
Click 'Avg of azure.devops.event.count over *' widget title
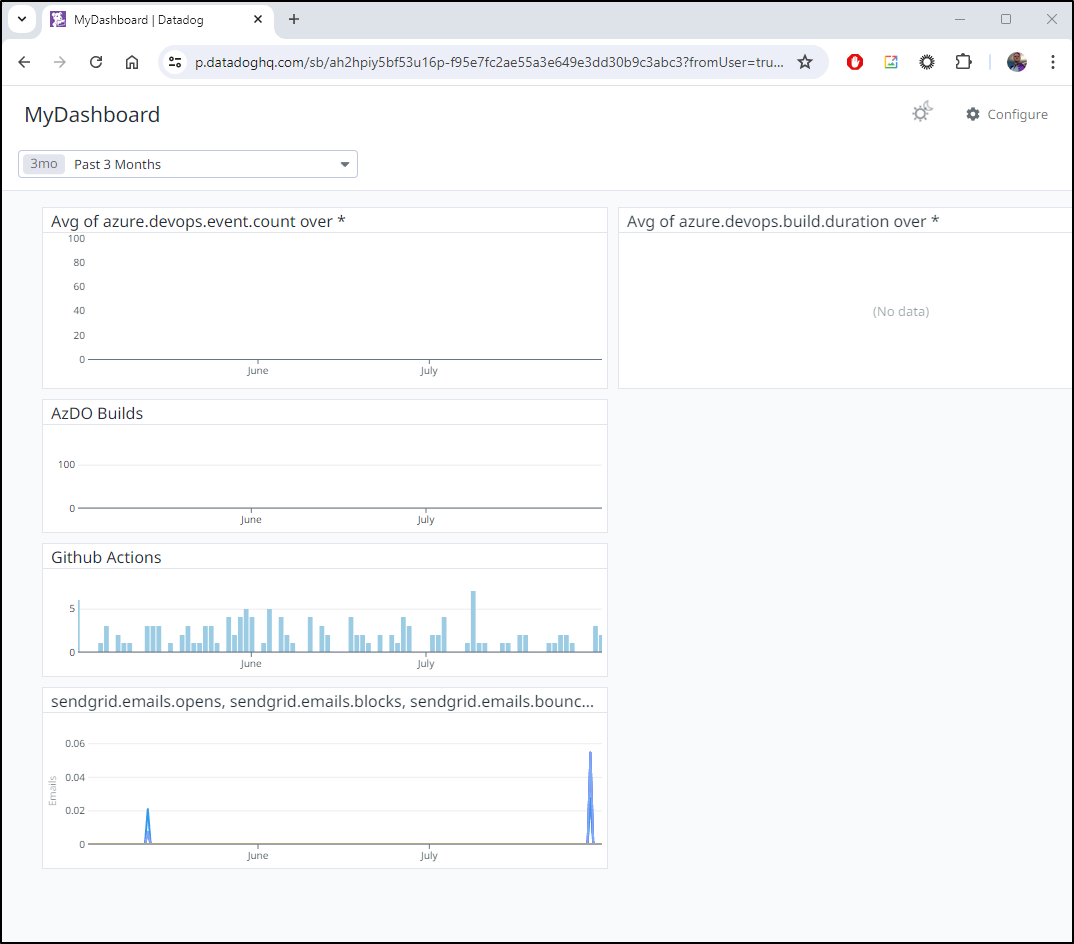pos(198,221)
